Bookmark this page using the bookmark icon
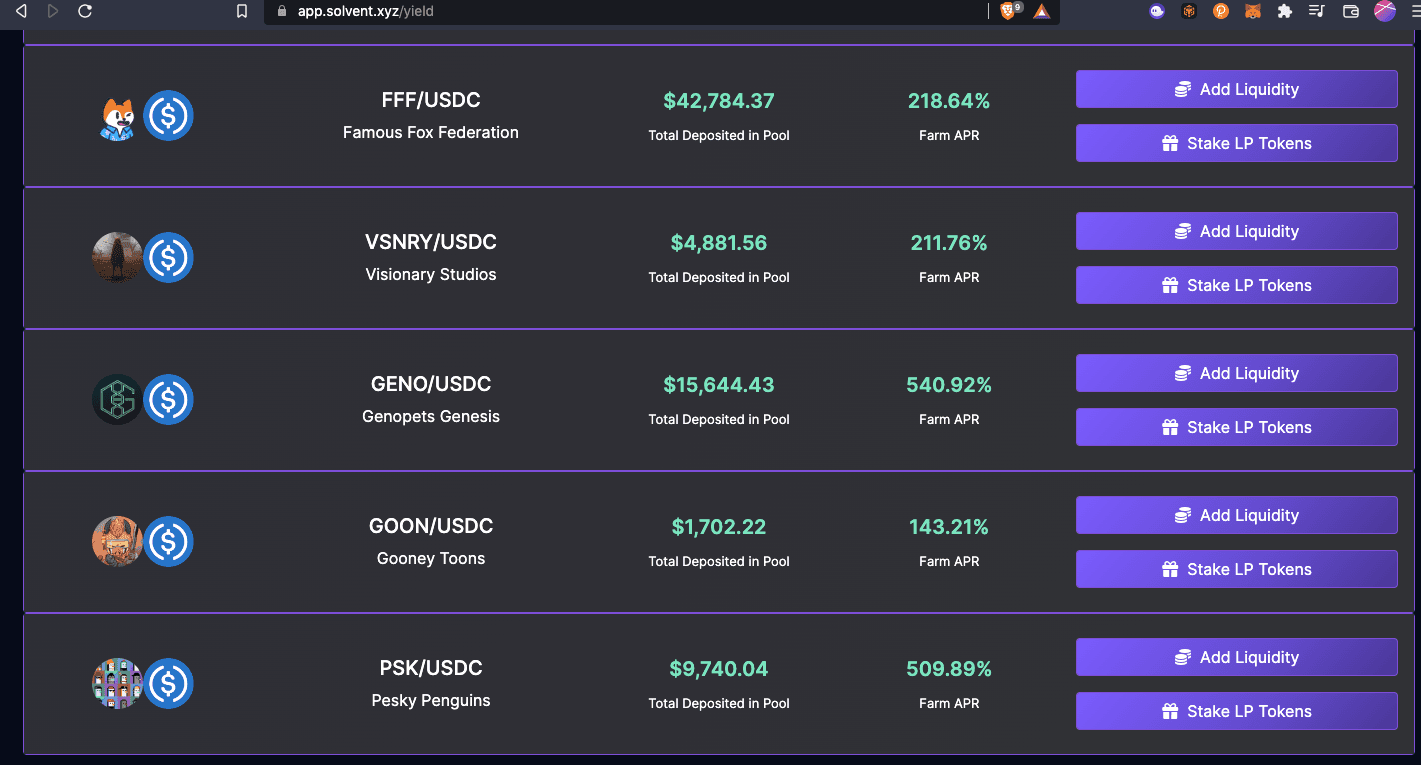1421x765 pixels. point(241,11)
